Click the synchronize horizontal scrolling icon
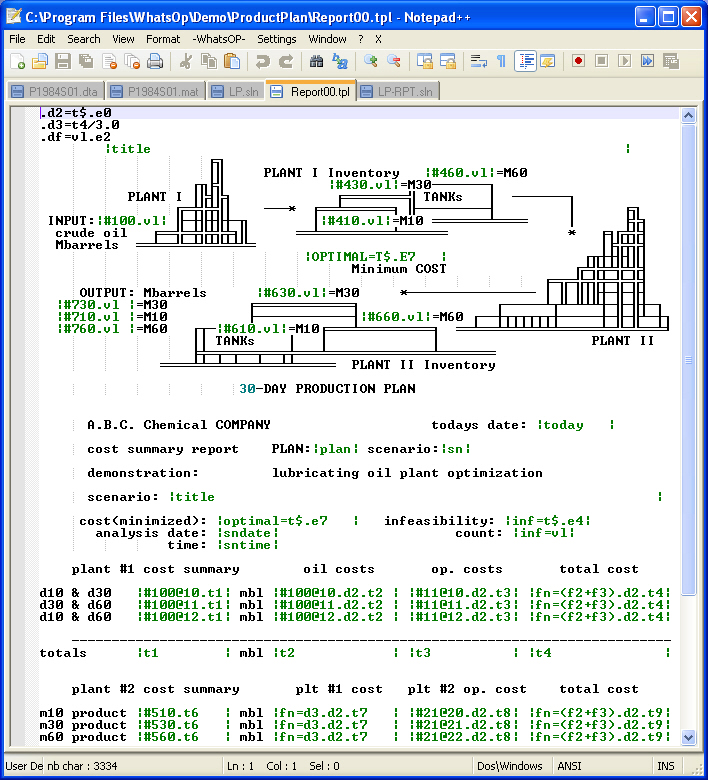 pyautogui.click(x=447, y=62)
